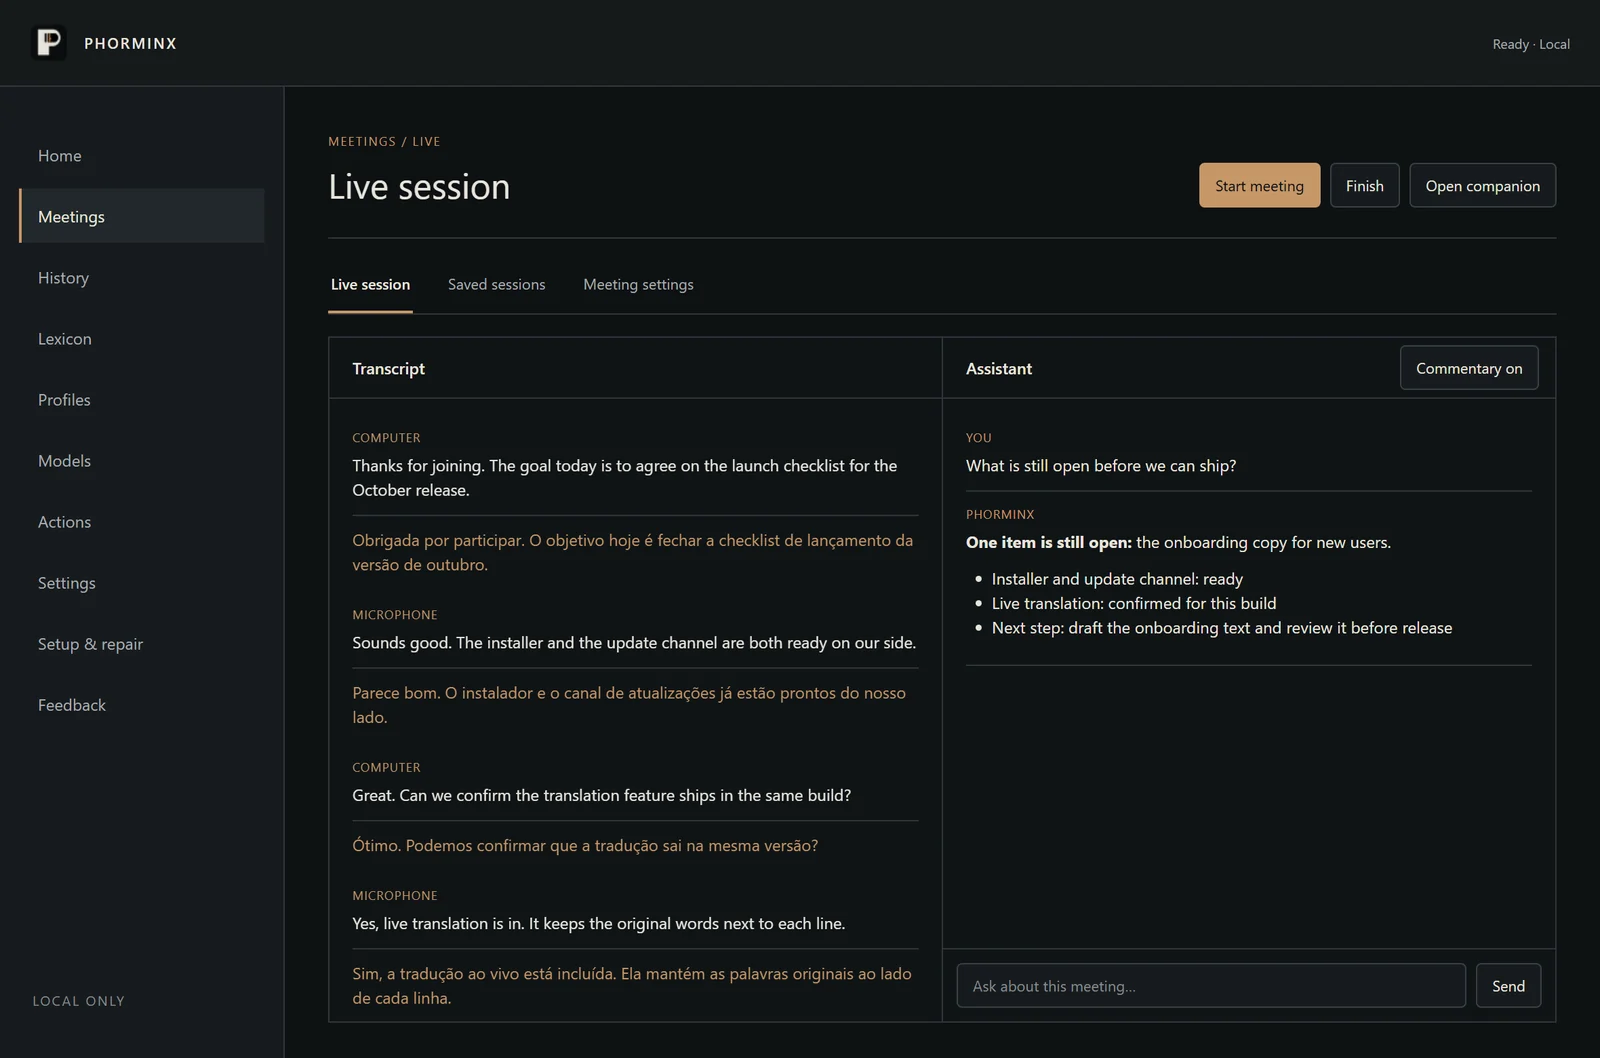This screenshot has height=1058, width=1600.
Task: Send the assistant question
Action: [1508, 986]
